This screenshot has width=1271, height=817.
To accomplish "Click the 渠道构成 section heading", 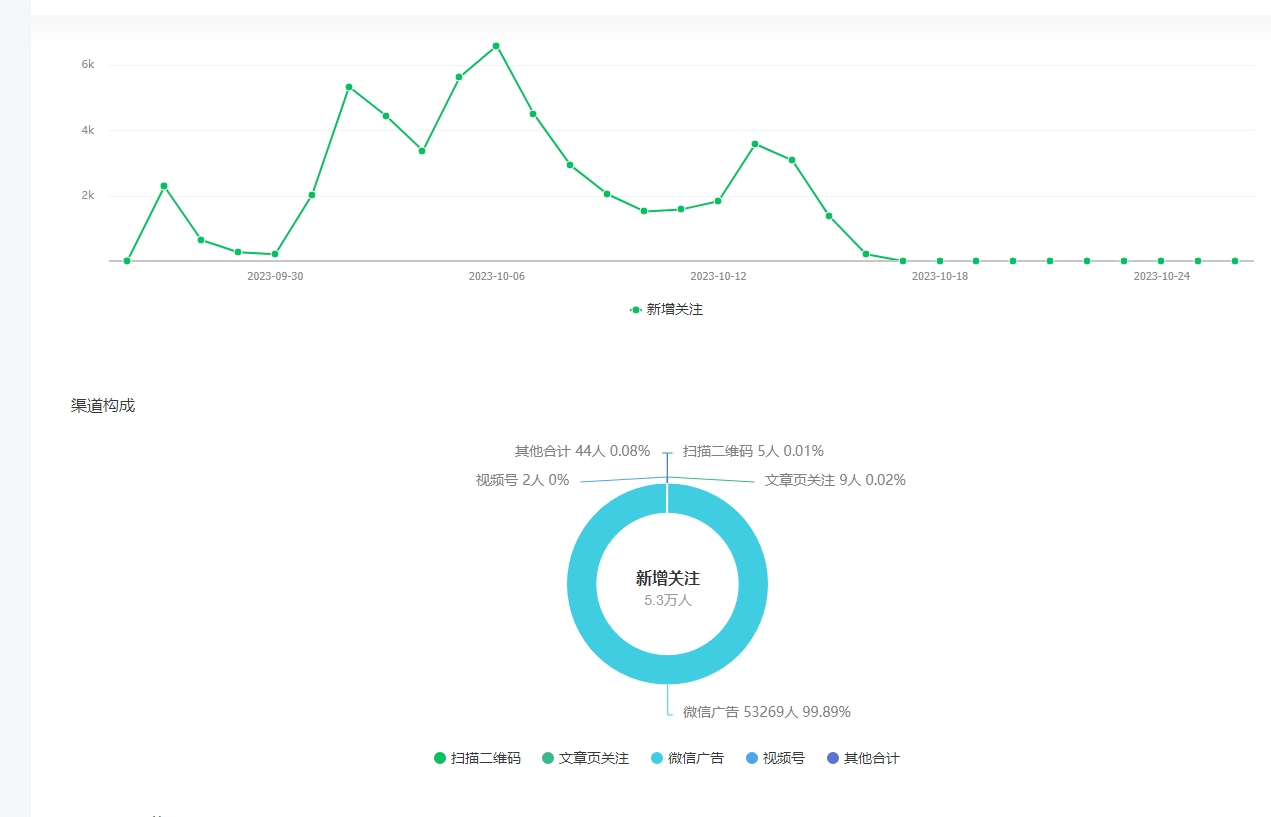I will point(103,406).
